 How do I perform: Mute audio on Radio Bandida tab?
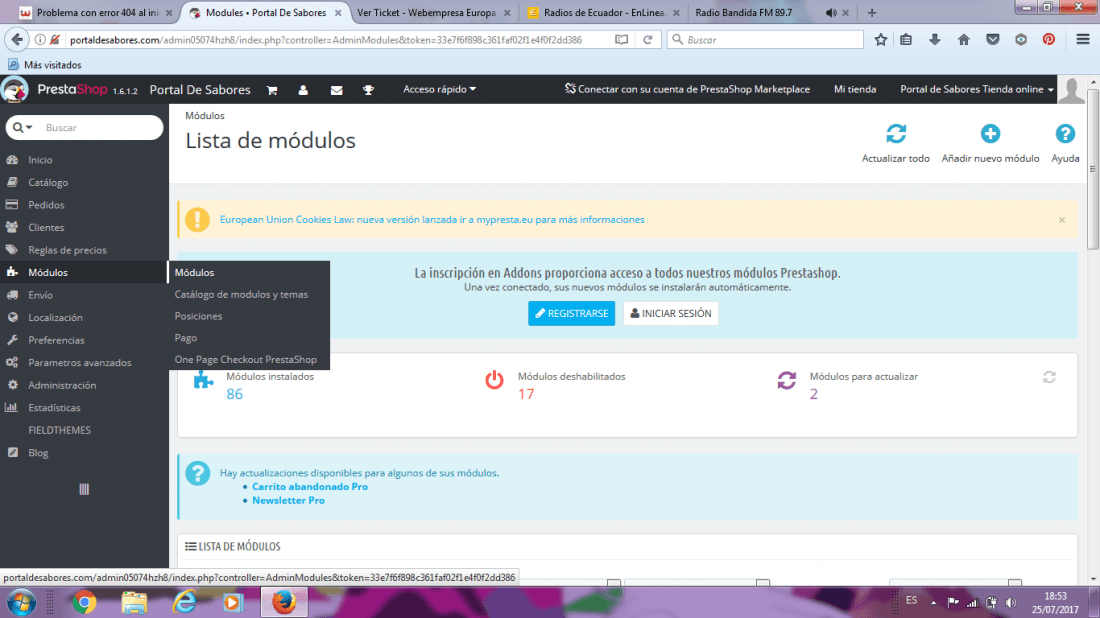(831, 13)
